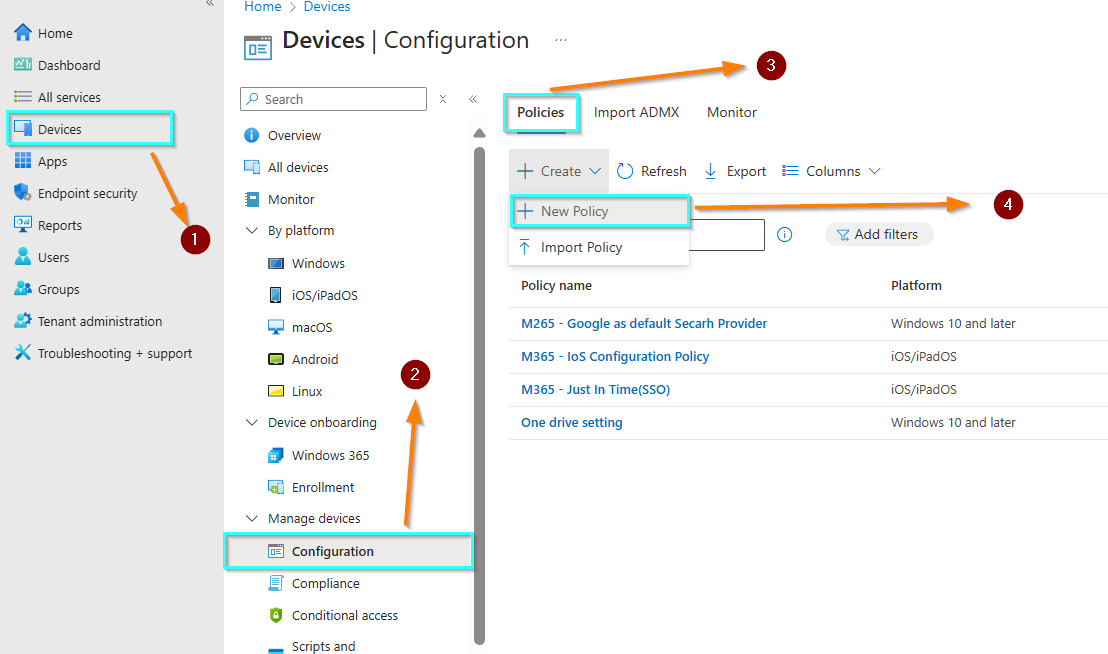Open the more options ellipsis next to title
1108x654 pixels.
coord(560,40)
